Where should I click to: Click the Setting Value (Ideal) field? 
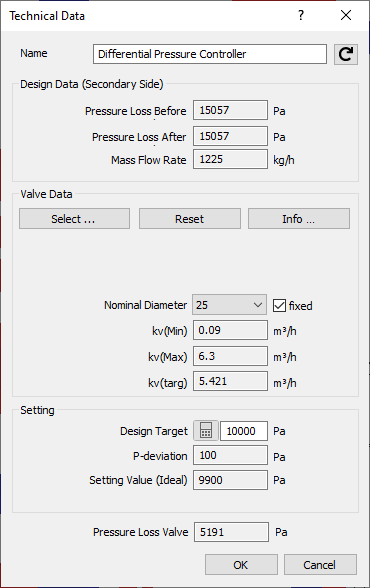(230, 480)
